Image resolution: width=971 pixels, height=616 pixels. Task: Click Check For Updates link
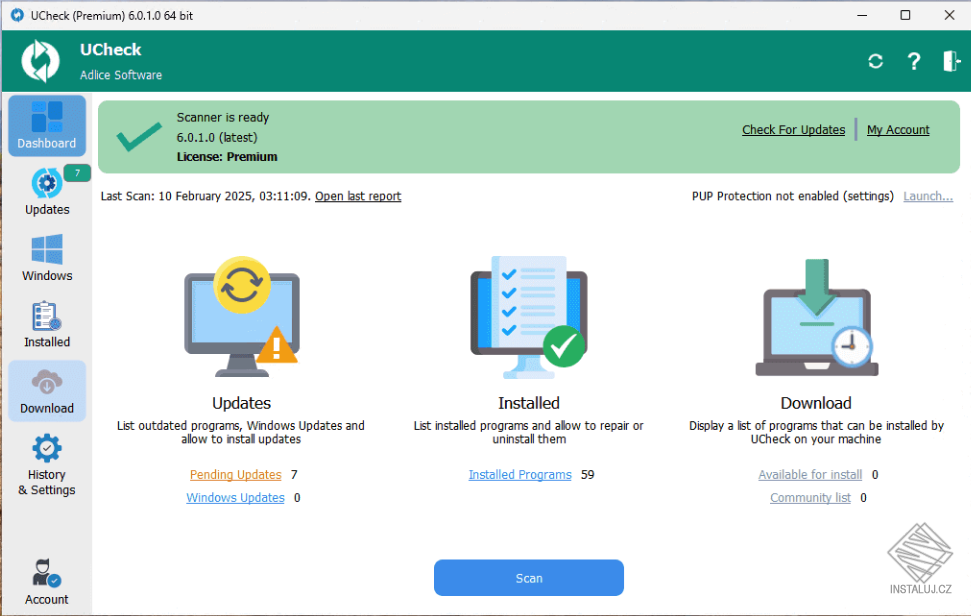point(793,129)
